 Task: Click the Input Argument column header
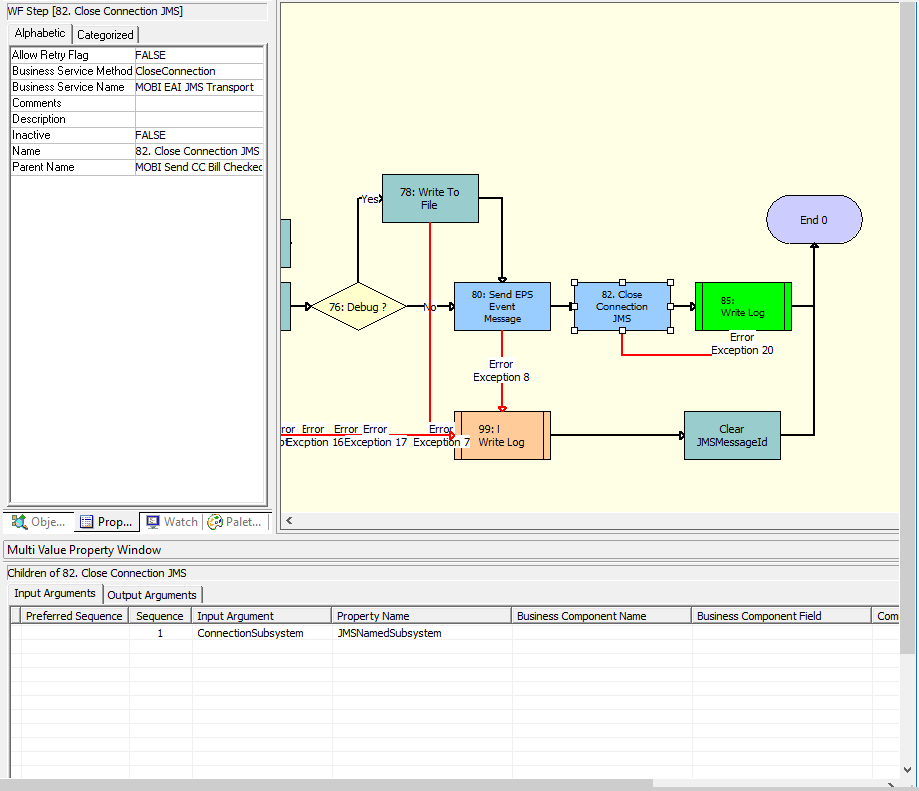click(261, 616)
